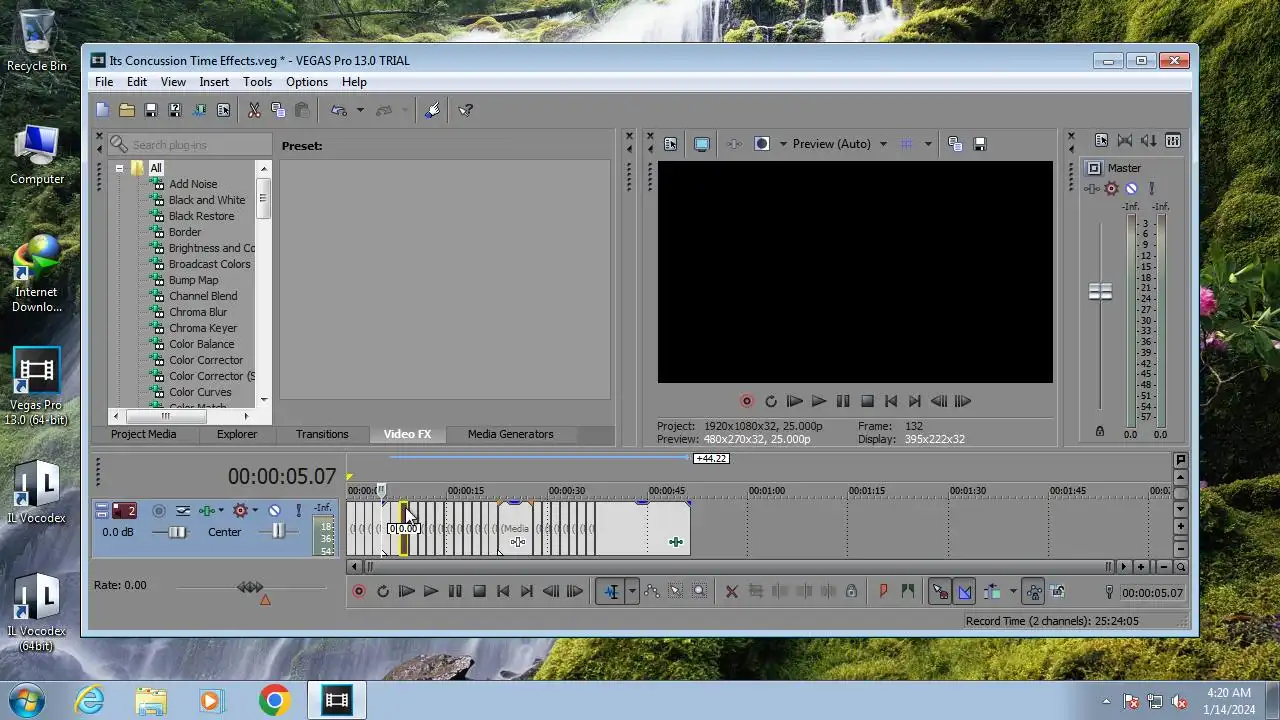
Task: Toggle Arm for Record on track 2
Action: point(158,511)
